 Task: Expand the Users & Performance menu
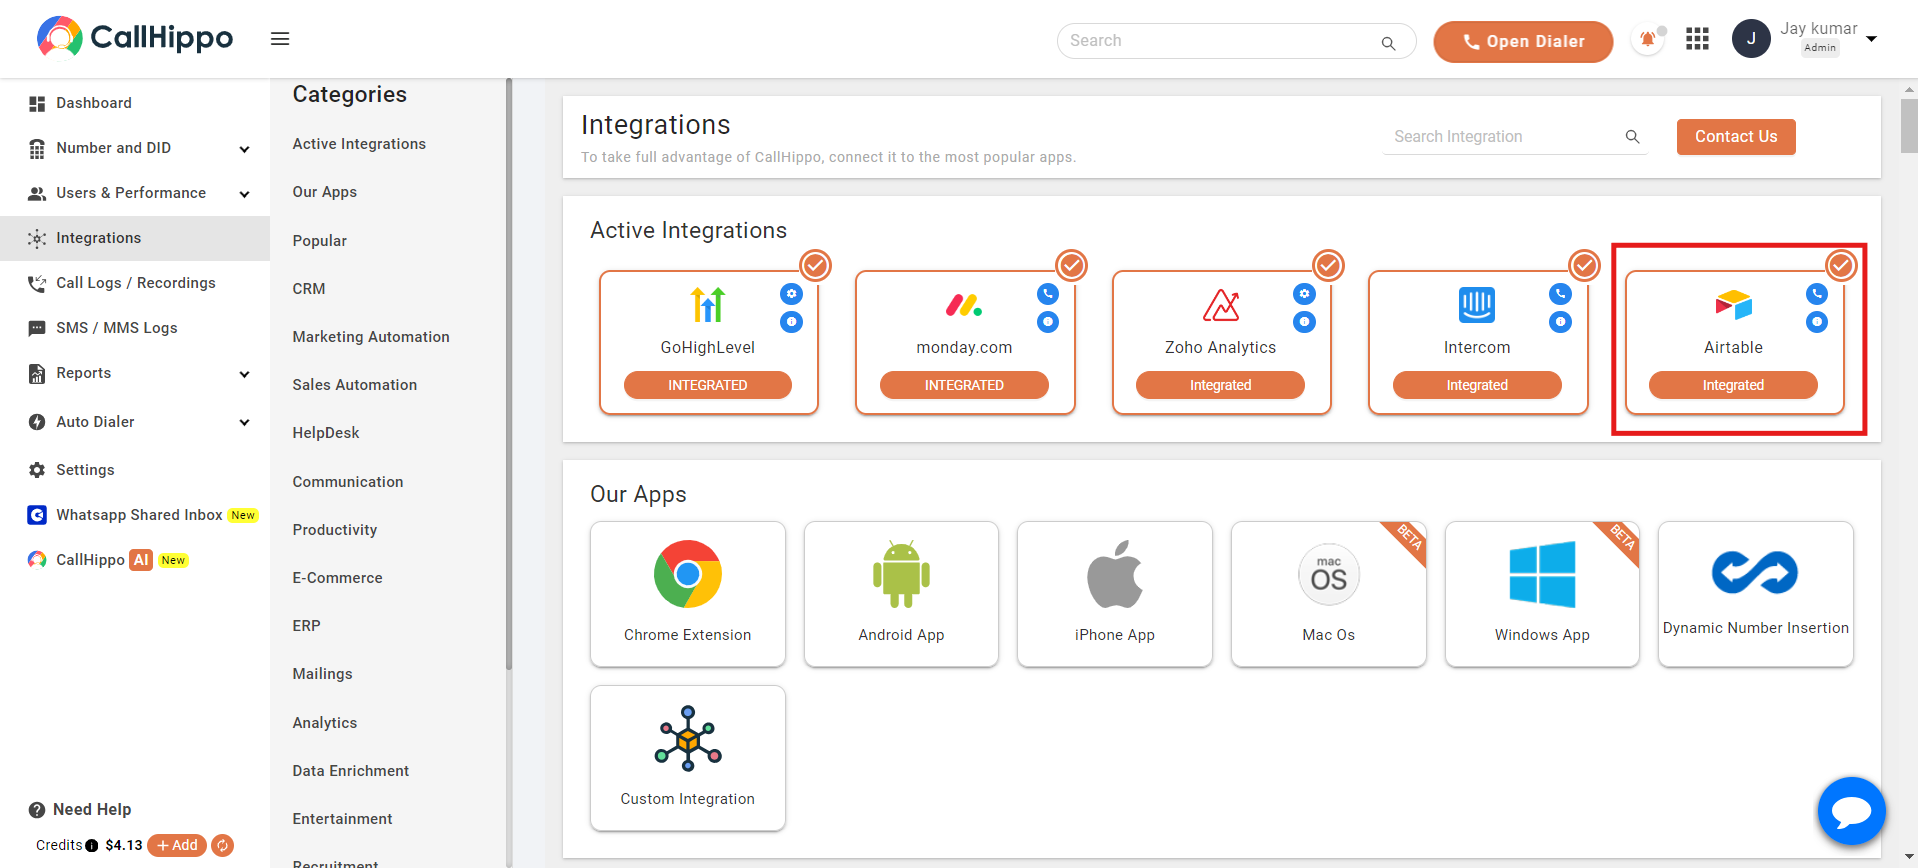coord(135,193)
